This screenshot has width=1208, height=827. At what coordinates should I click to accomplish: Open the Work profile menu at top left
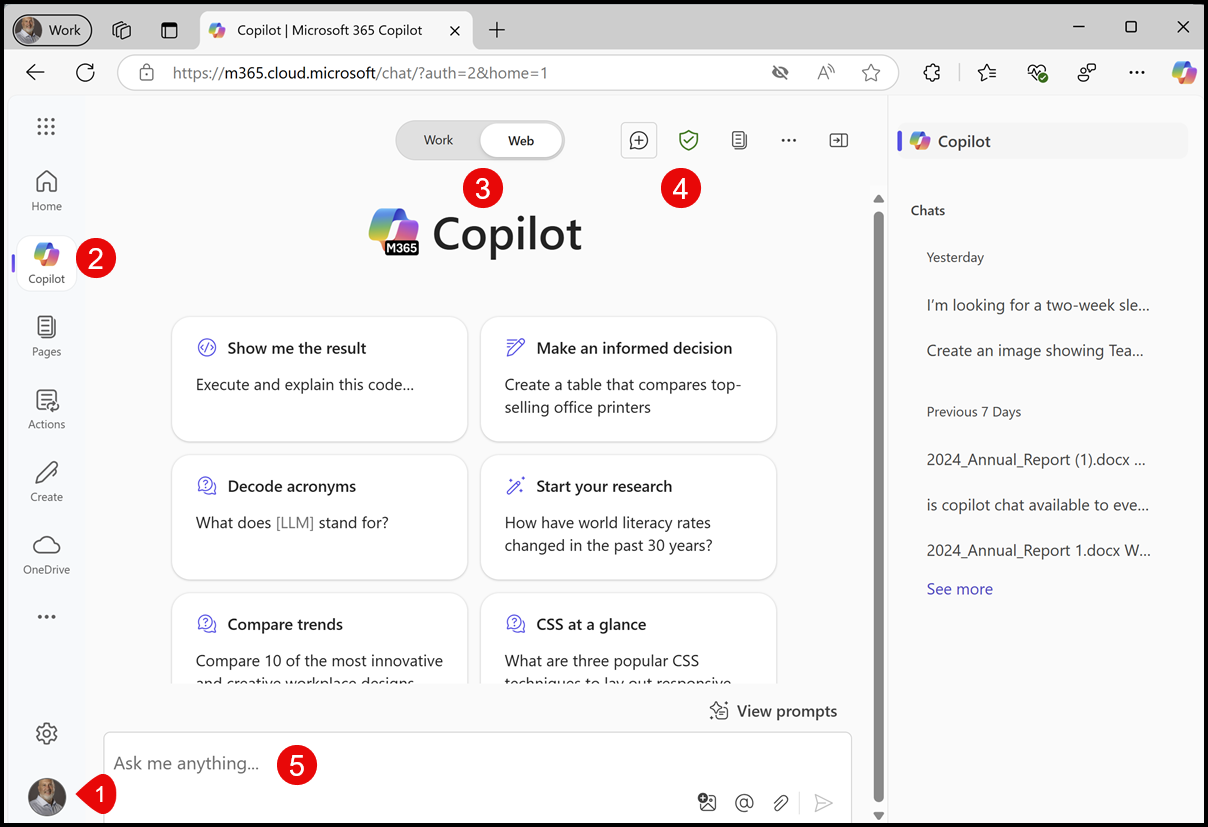(x=51, y=30)
